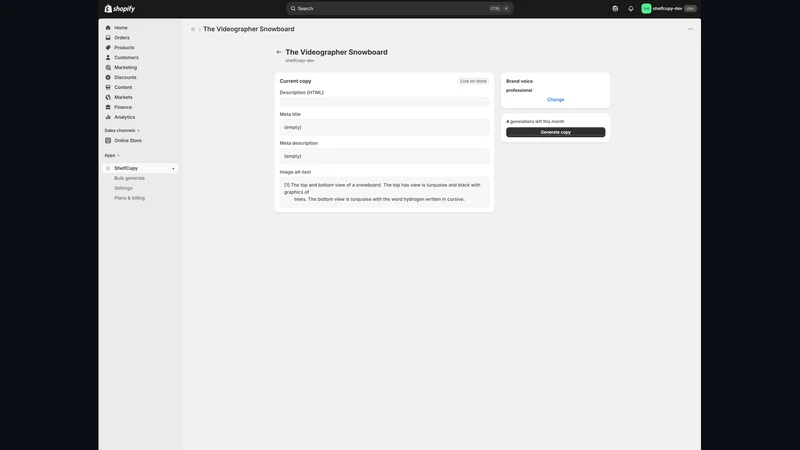Viewport: 800px width, 450px height.
Task: Click the Orders inbox icon
Action: click(x=108, y=38)
